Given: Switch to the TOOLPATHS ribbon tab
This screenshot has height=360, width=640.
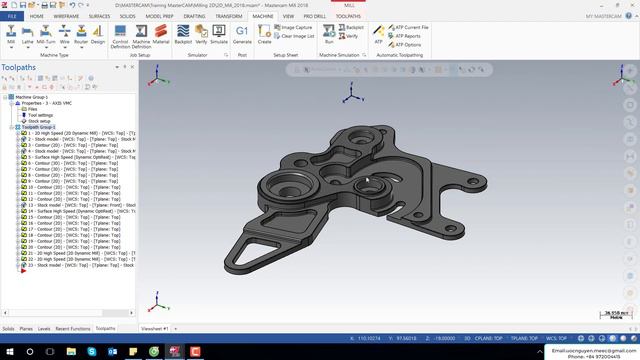Looking at the screenshot, I should (348, 16).
